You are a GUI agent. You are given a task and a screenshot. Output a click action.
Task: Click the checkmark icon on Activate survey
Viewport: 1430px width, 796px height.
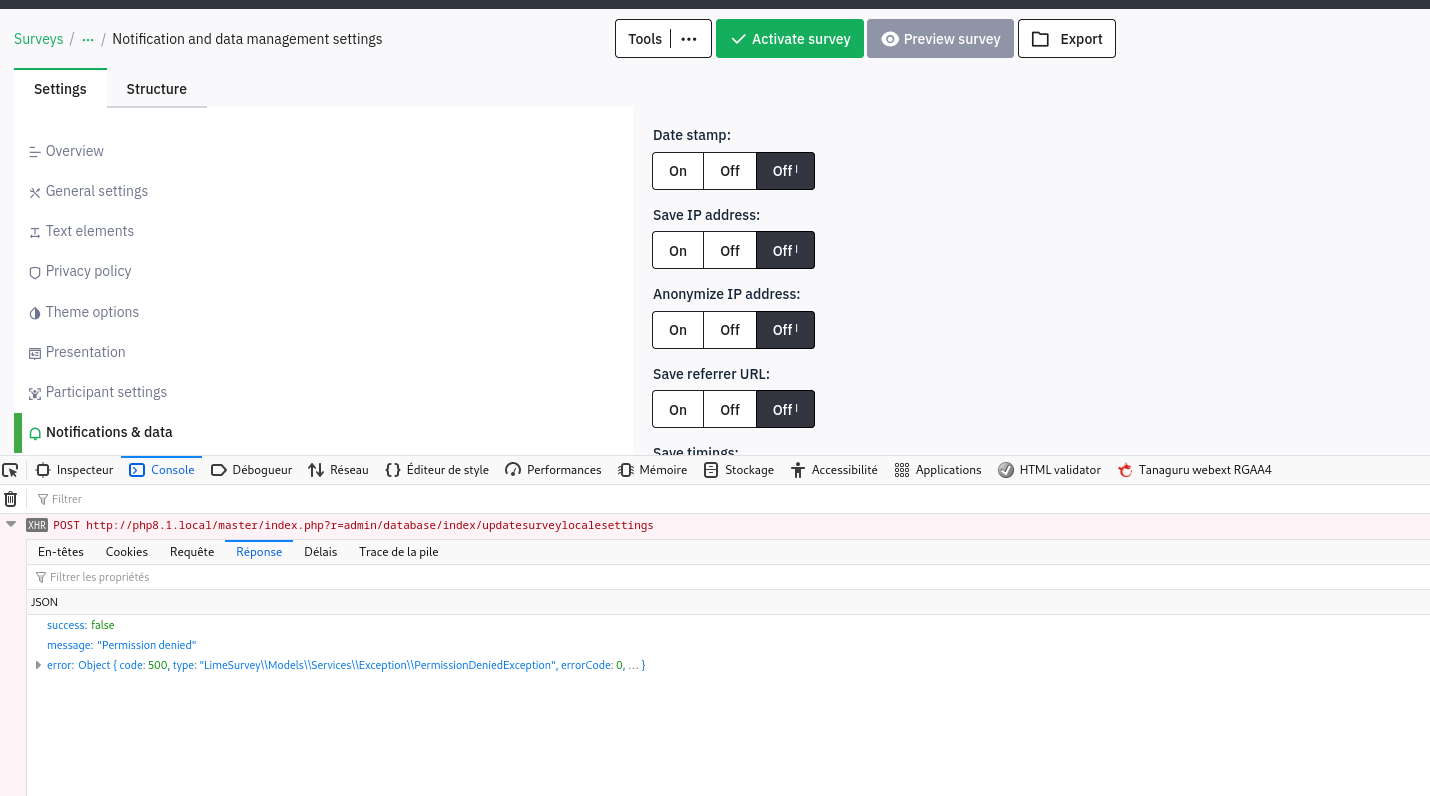(739, 39)
